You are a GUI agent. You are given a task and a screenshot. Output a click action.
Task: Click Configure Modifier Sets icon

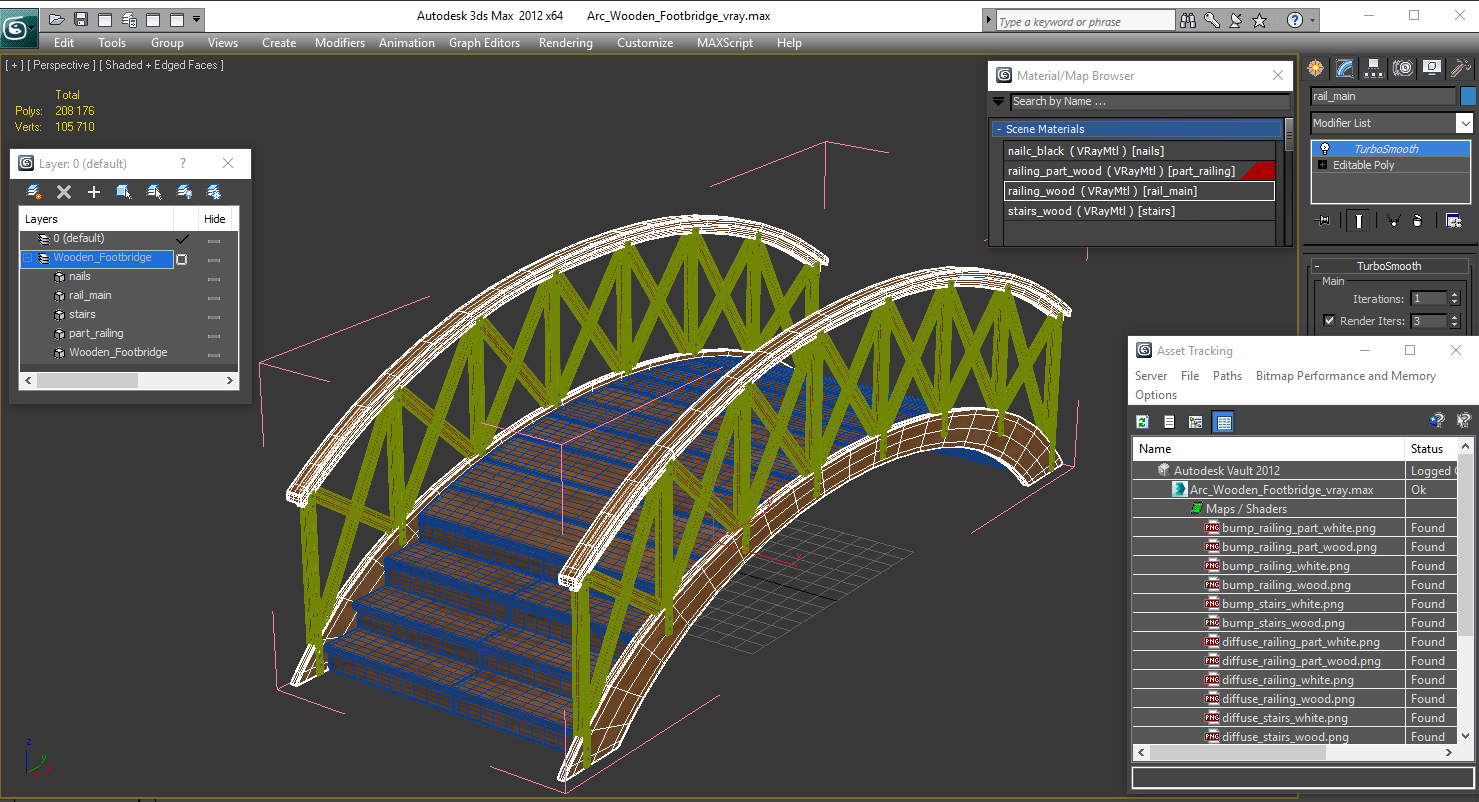tap(1453, 221)
